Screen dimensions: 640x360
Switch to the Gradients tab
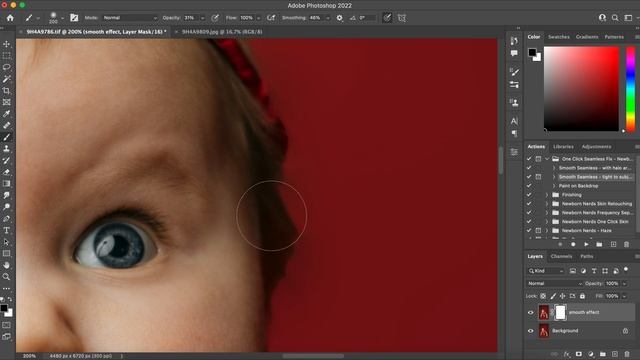pos(587,37)
